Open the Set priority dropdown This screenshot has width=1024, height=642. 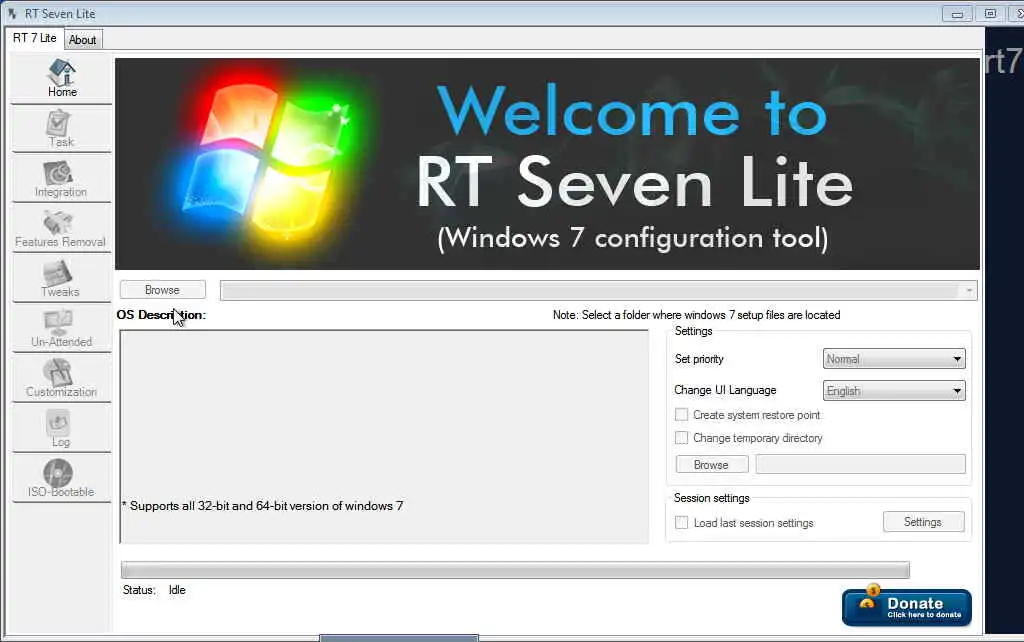[894, 359]
